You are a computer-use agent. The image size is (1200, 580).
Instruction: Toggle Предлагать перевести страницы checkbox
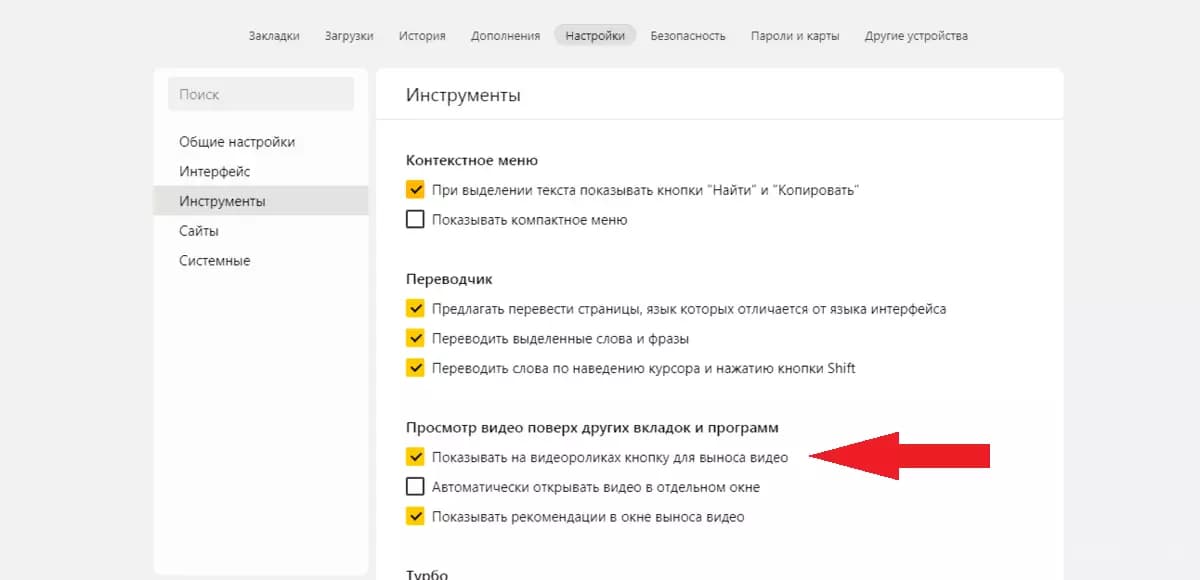[416, 309]
